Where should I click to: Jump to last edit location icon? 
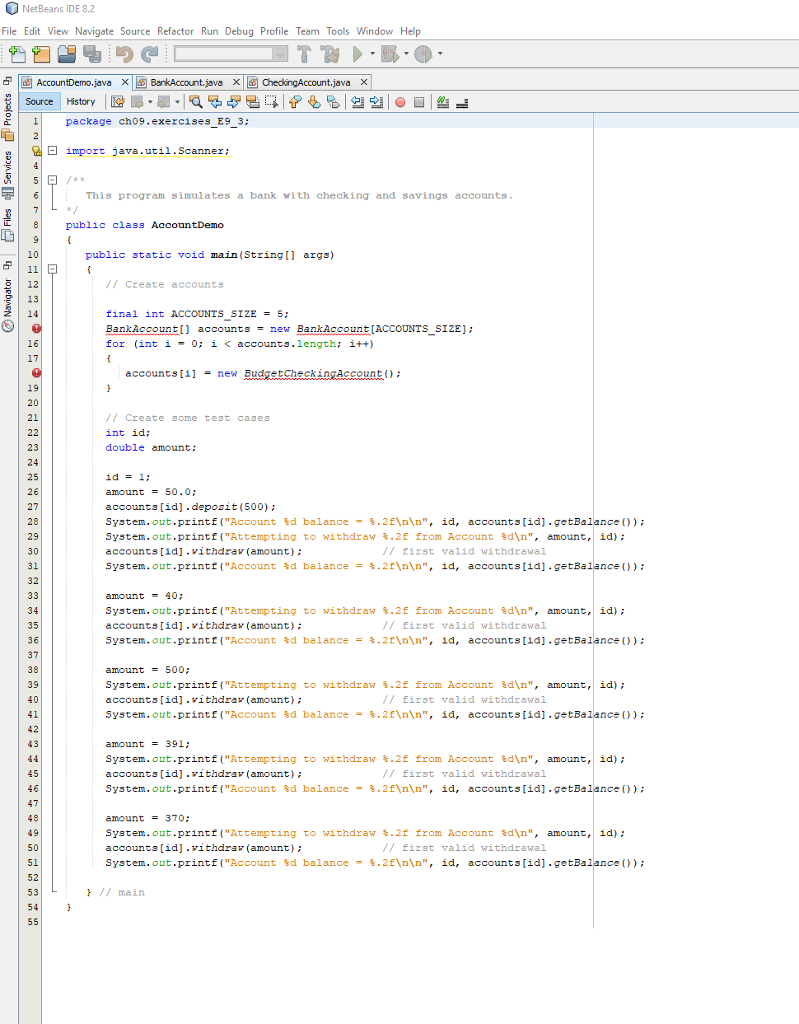[118, 102]
